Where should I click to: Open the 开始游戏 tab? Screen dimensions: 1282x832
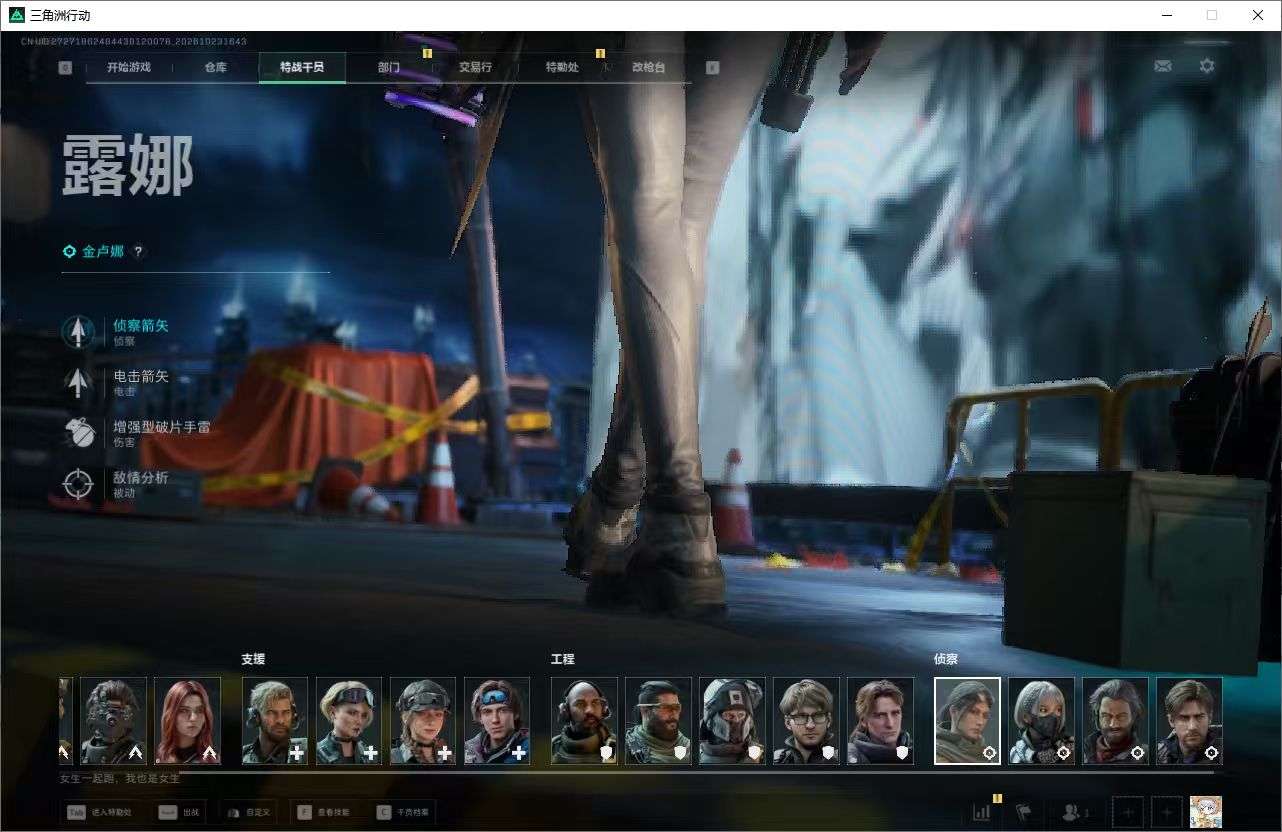(x=129, y=67)
